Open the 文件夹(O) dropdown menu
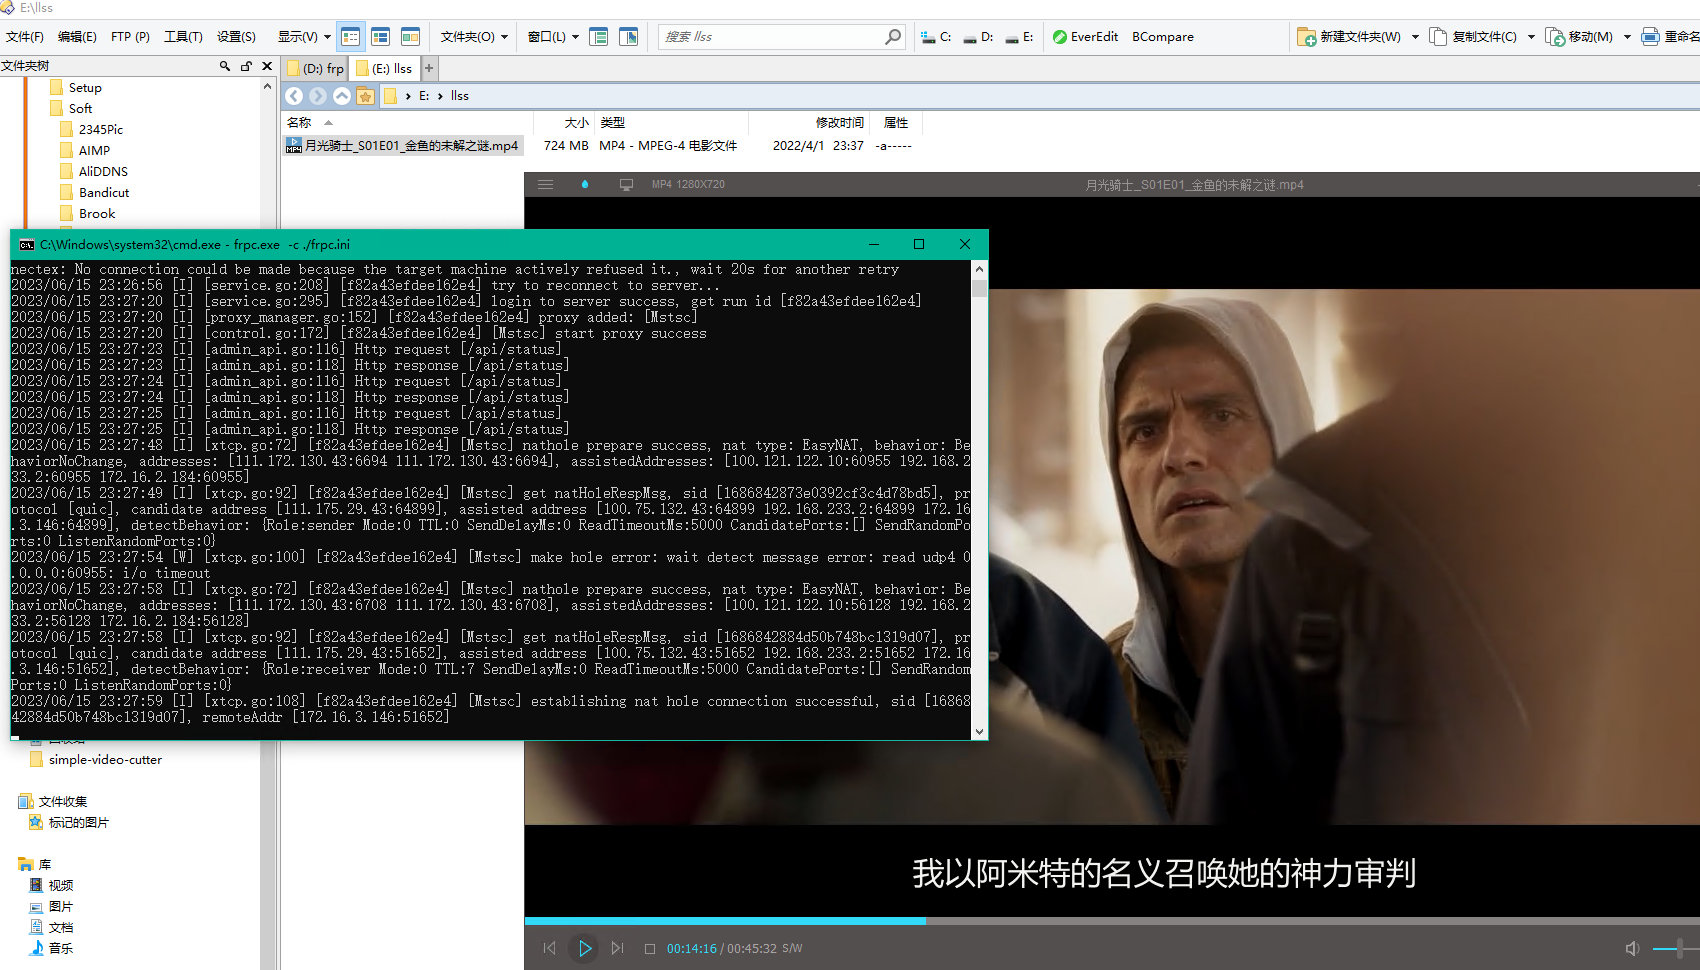Viewport: 1700px width, 970px height. click(x=474, y=37)
